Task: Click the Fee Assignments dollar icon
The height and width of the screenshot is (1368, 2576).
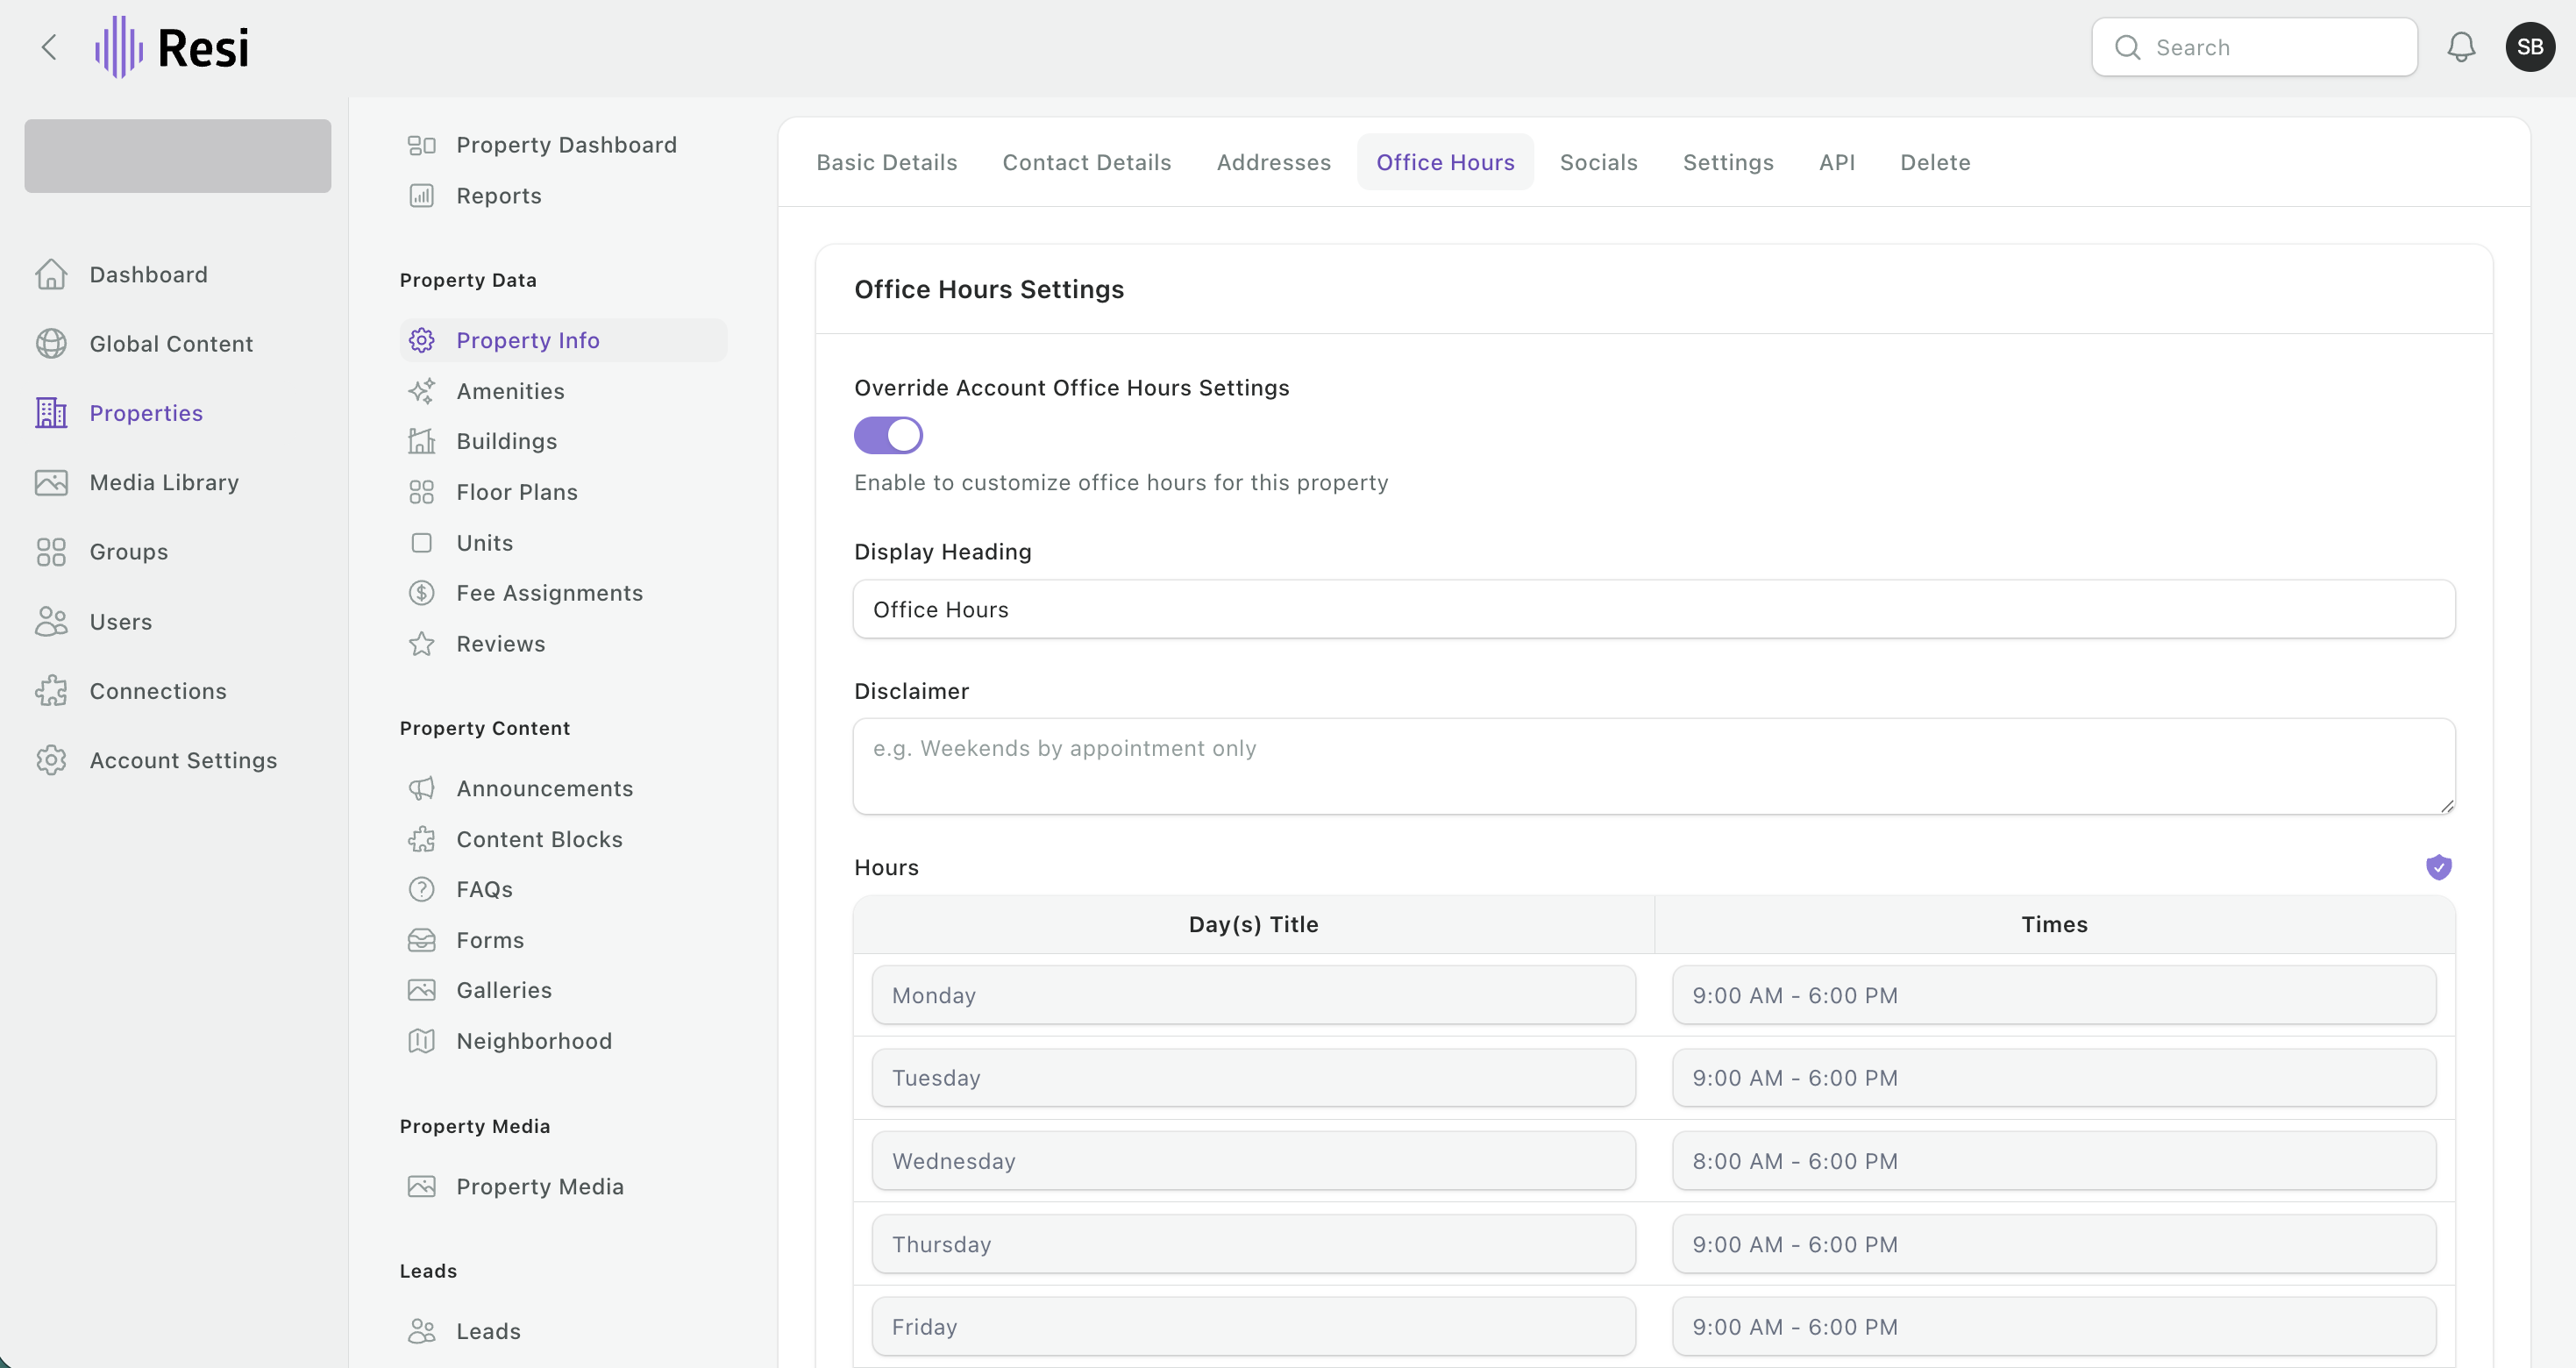Action: pyautogui.click(x=422, y=593)
